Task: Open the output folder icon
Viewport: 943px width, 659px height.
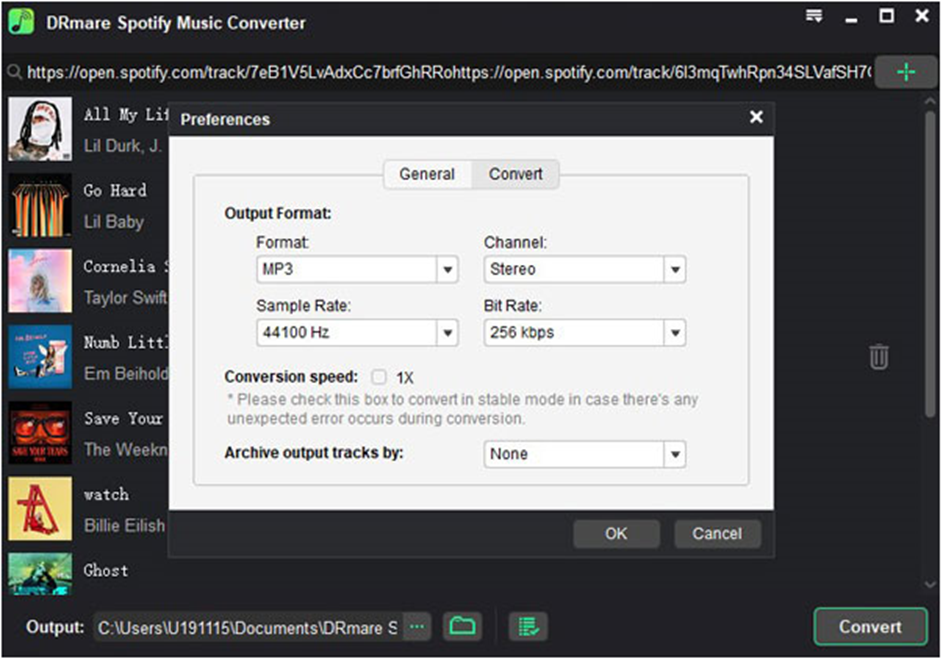Action: point(461,627)
